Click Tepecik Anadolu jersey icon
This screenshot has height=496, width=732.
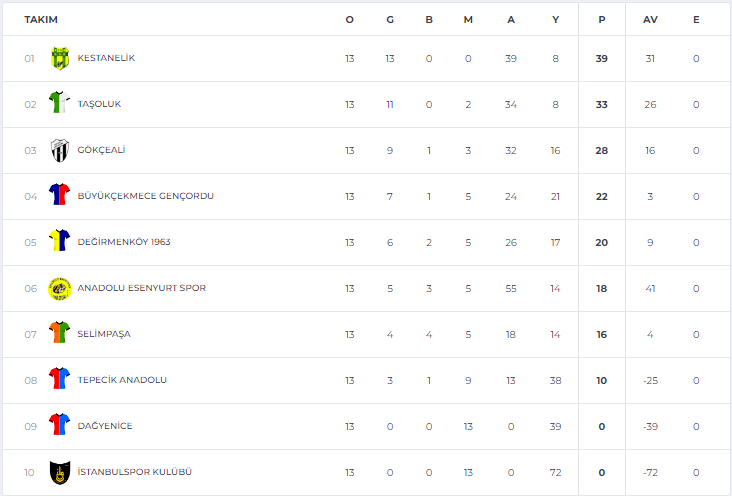59,378
